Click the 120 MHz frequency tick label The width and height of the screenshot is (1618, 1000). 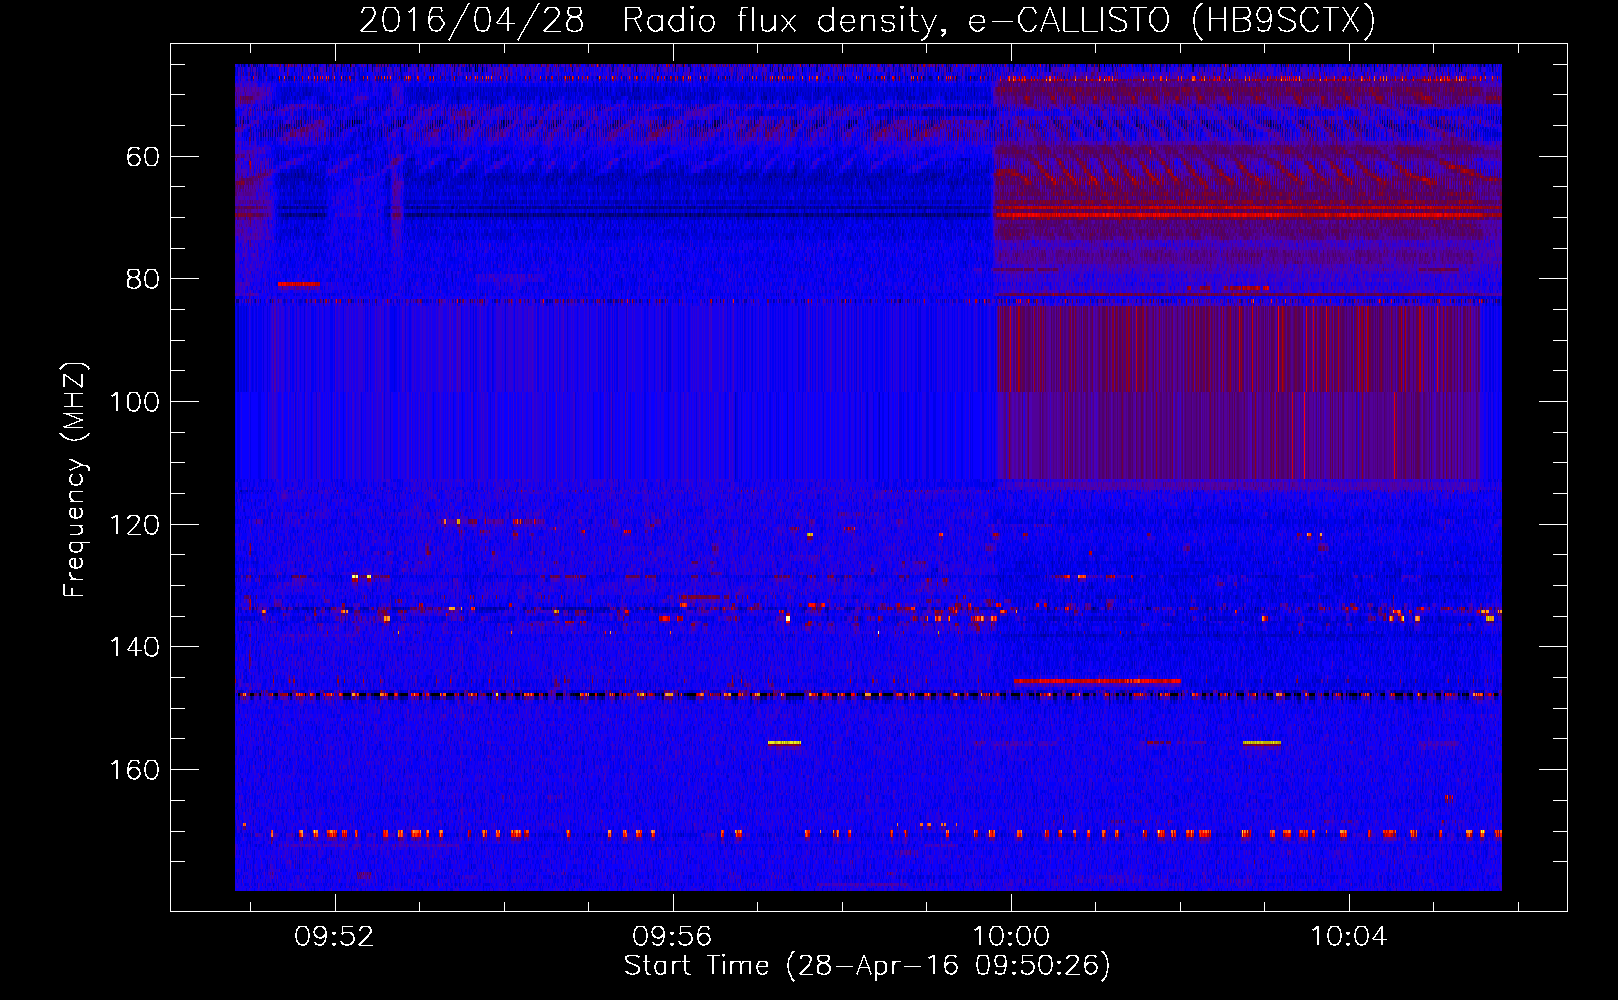(x=134, y=525)
